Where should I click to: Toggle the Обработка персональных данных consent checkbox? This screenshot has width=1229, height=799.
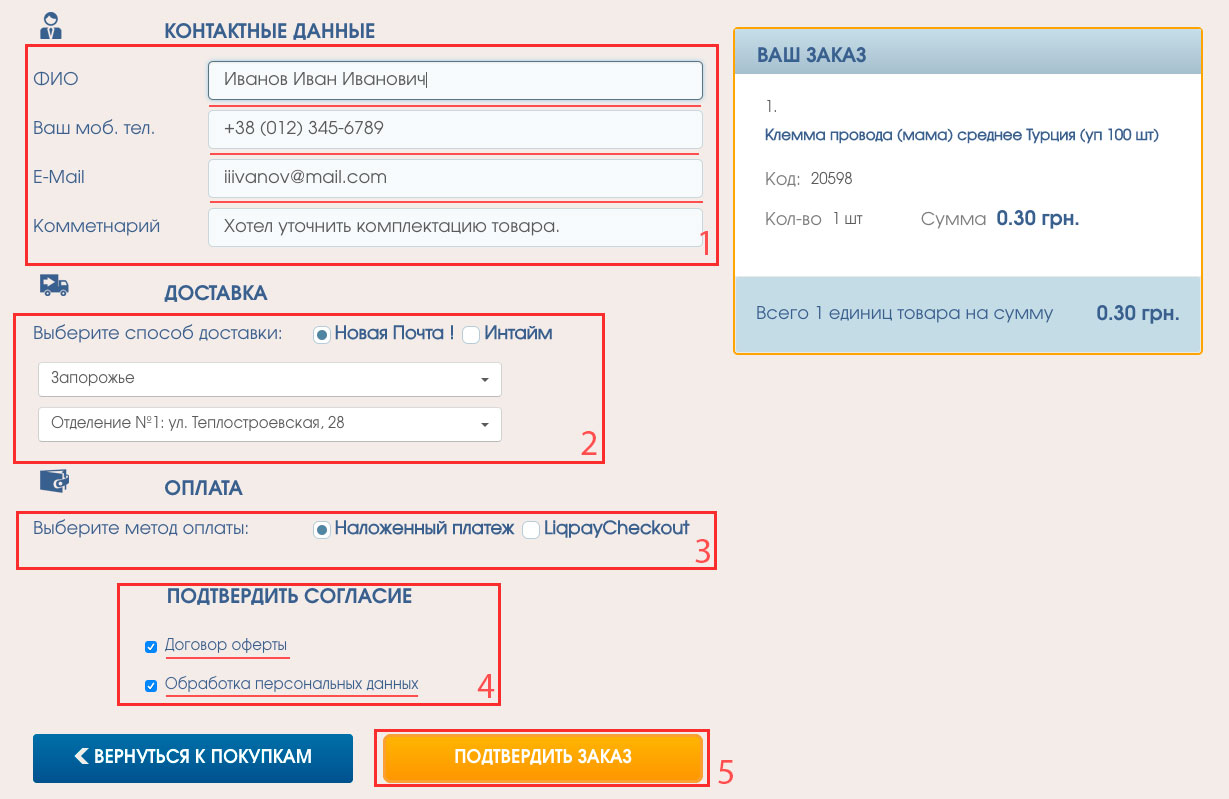pos(151,685)
